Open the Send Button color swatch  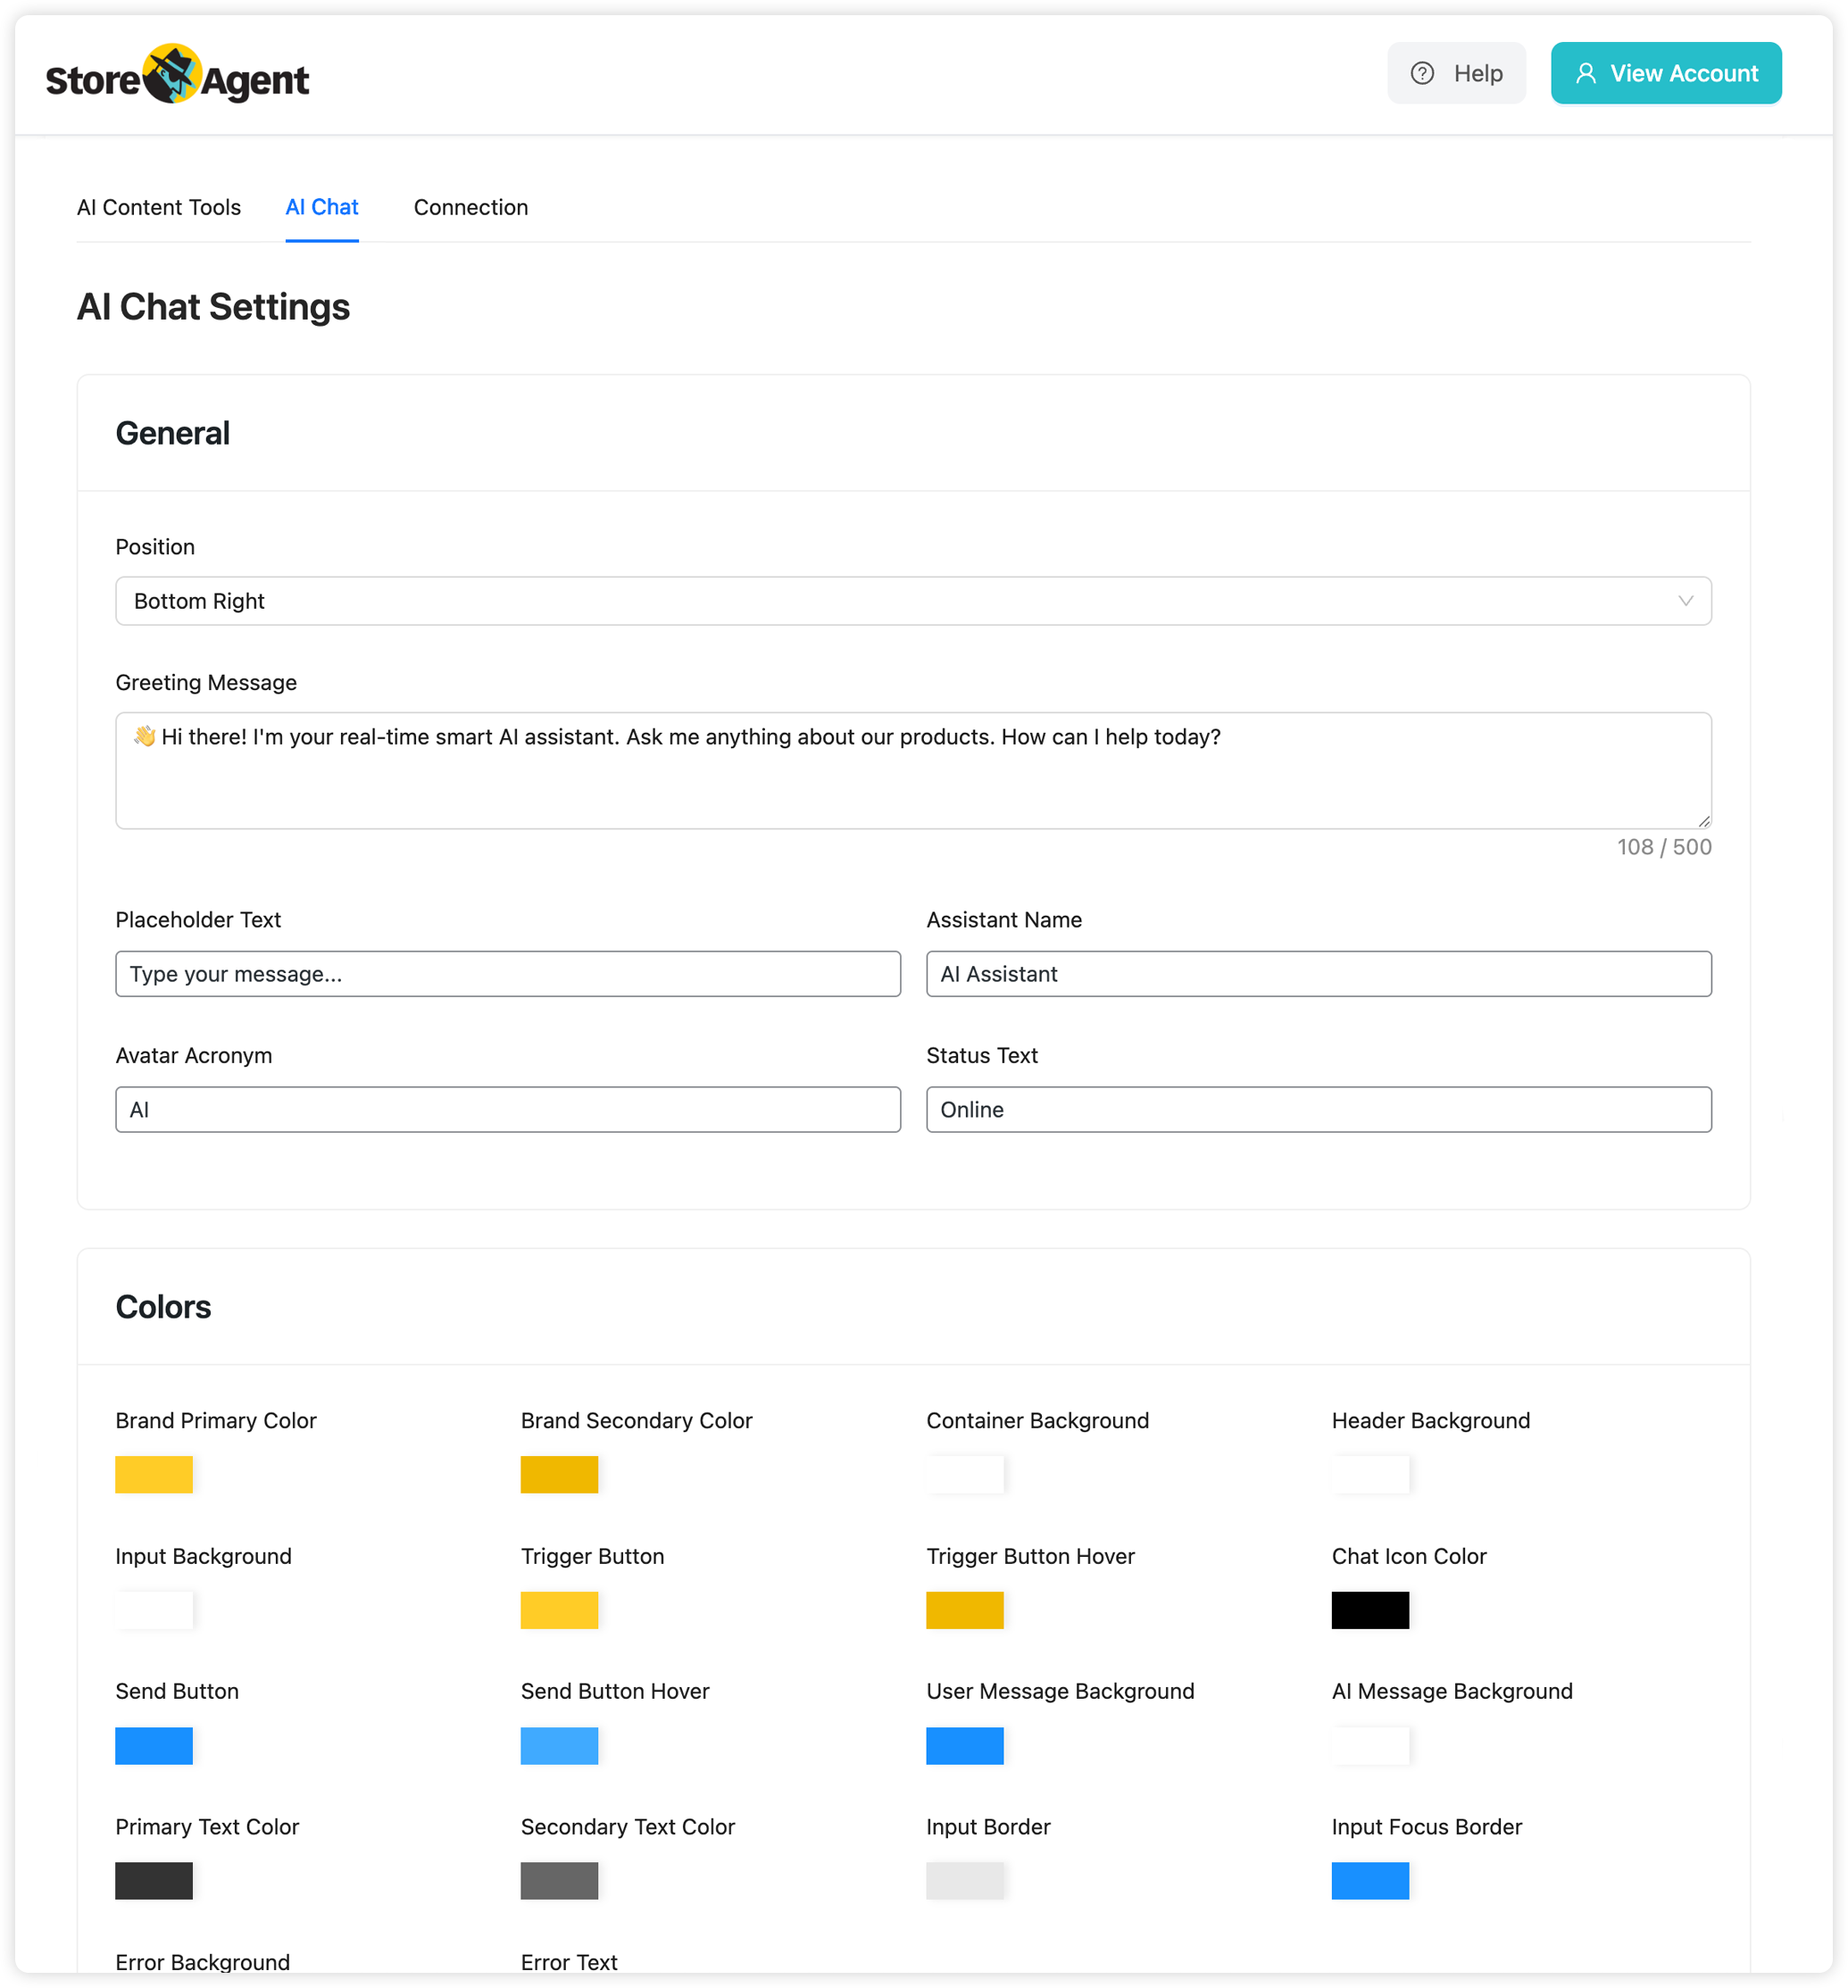click(154, 1746)
